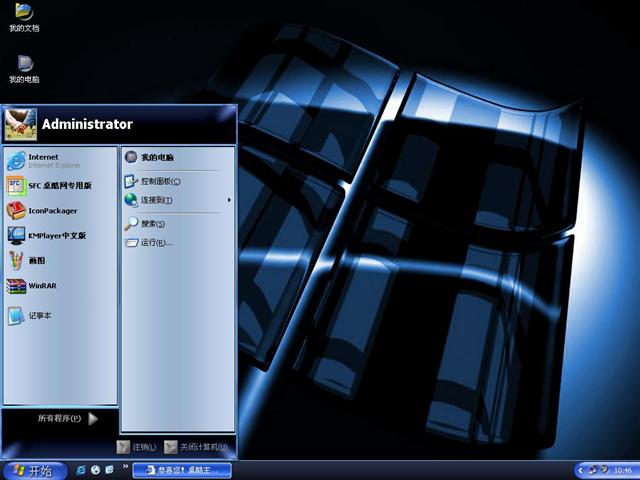Image resolution: width=640 pixels, height=480 pixels.
Task: Open 画图 (Paint) from the Start menu
Action: click(x=35, y=261)
